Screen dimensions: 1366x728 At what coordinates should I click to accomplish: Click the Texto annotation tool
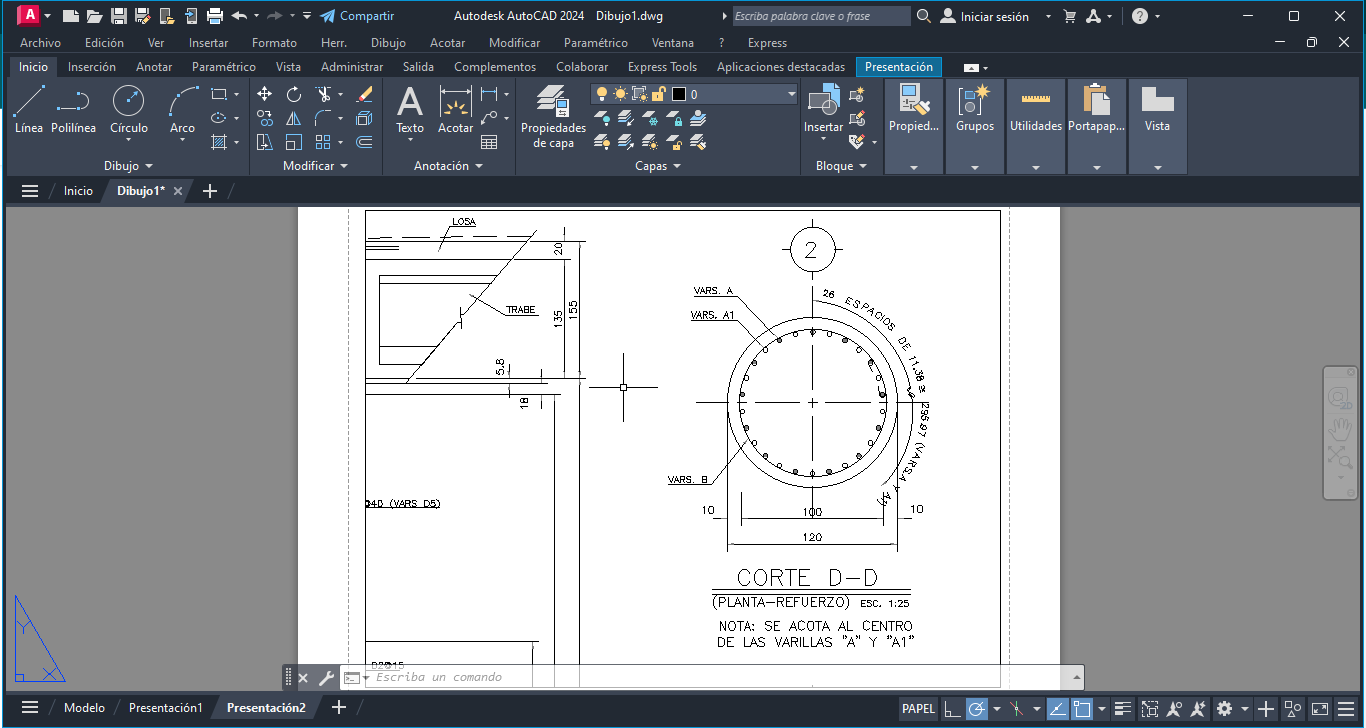410,110
